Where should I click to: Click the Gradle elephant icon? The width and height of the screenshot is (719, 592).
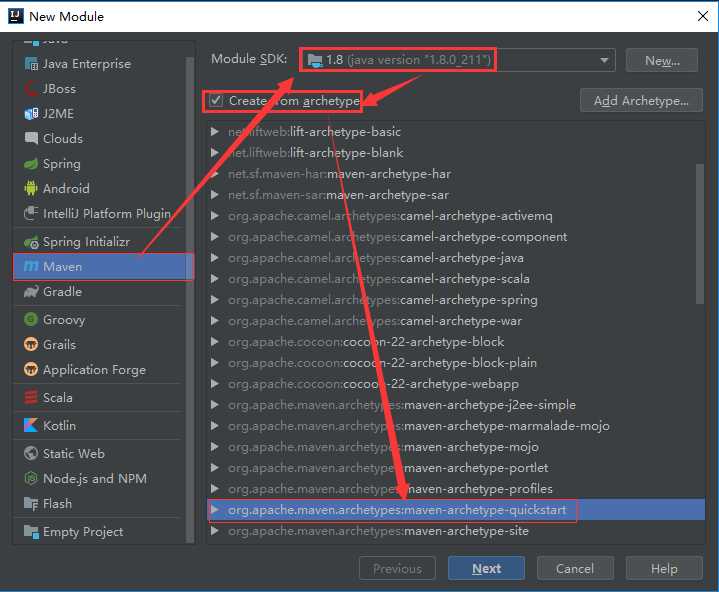pos(31,291)
